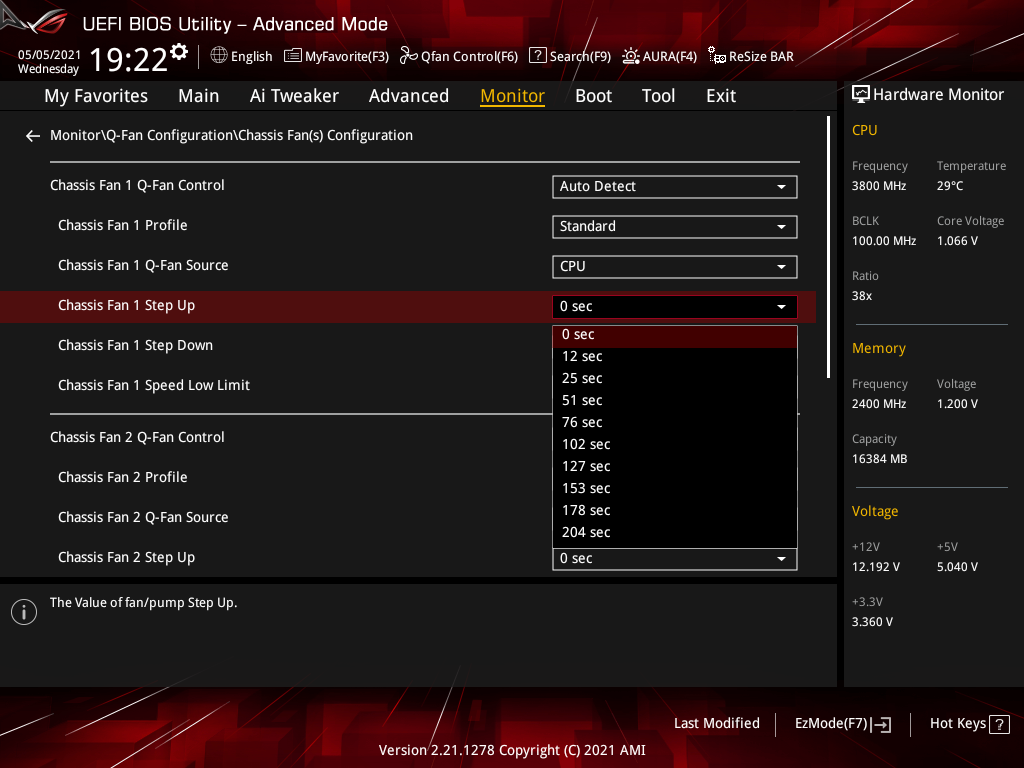Choose 12 sec step up option
Viewport: 1024px width, 768px height.
(x=675, y=357)
